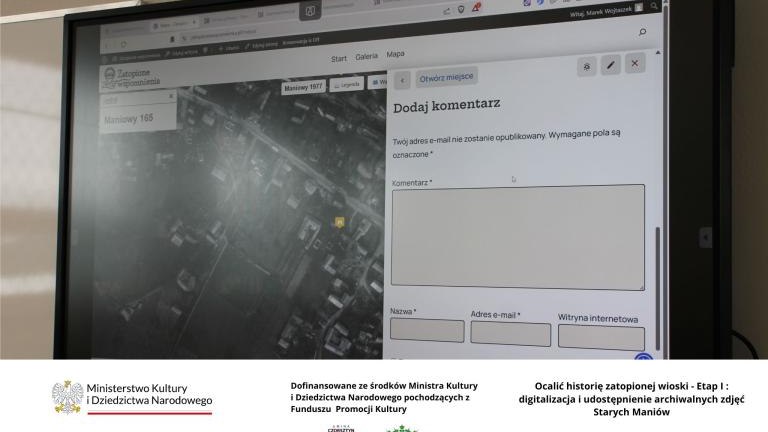The height and width of the screenshot is (432, 768).
Task: Clear the map search field with its X
Action: coord(170,96)
